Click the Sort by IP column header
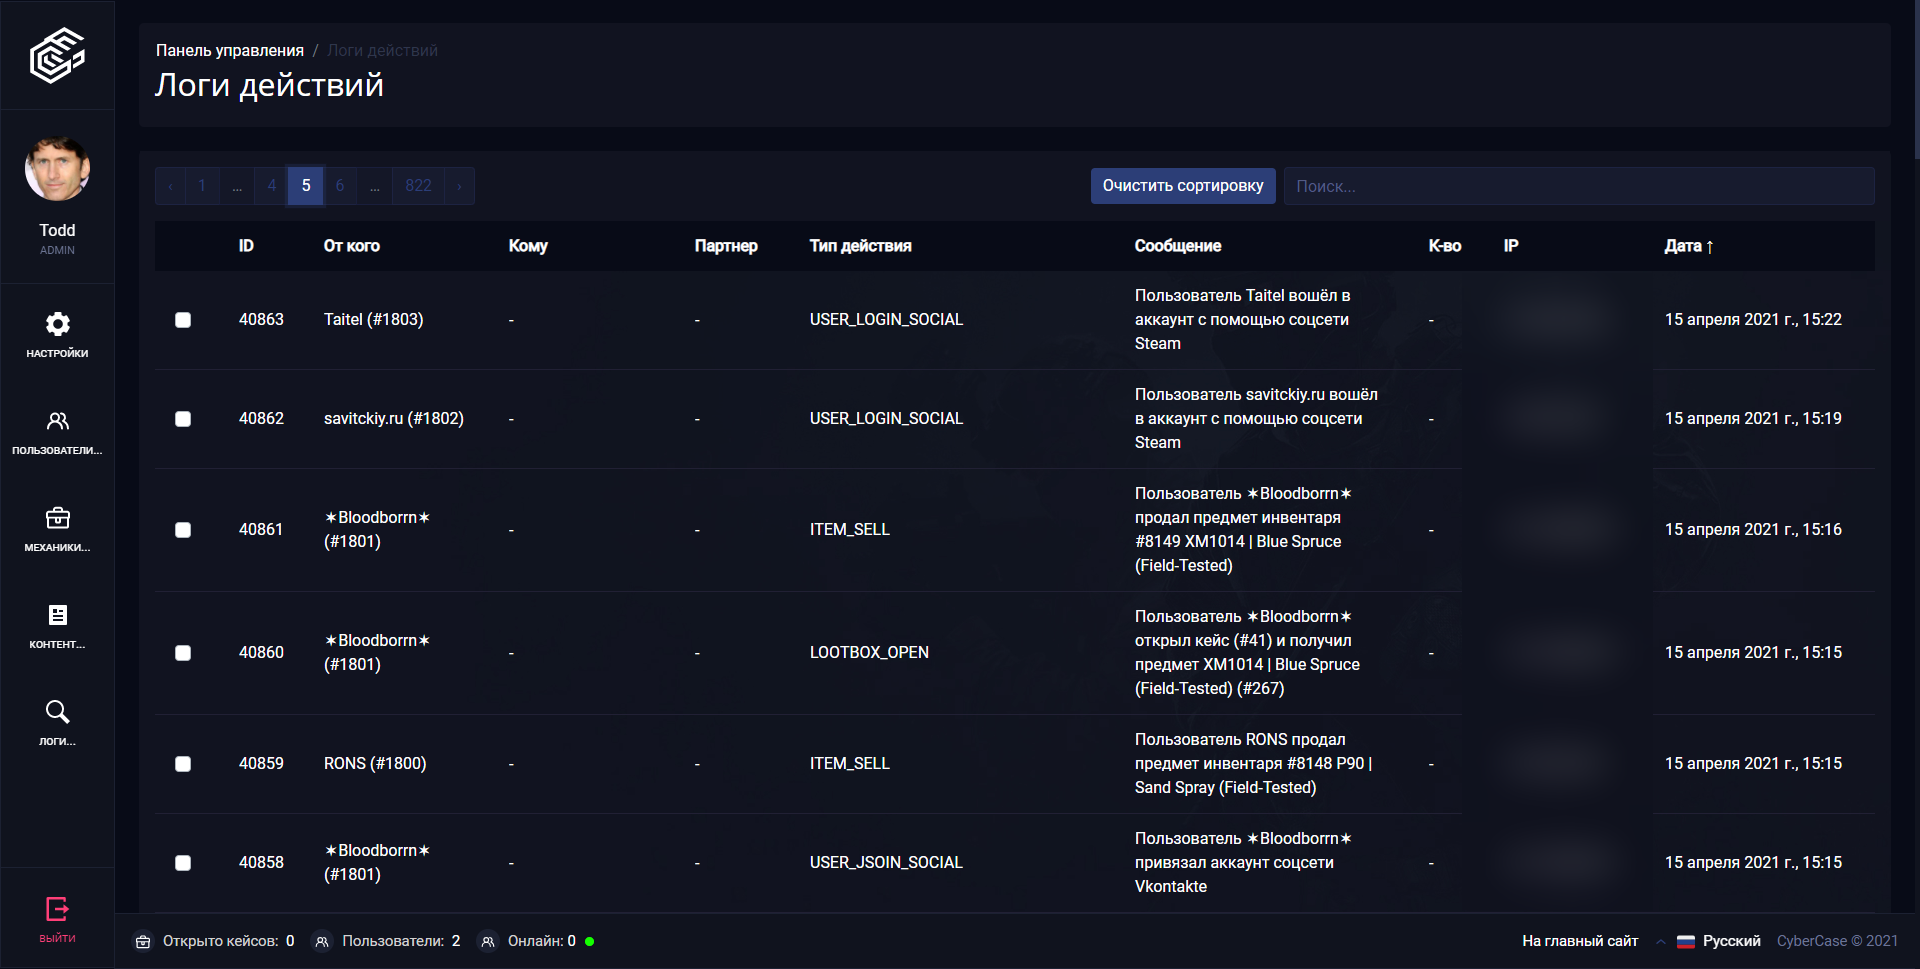1920x969 pixels. (1511, 246)
